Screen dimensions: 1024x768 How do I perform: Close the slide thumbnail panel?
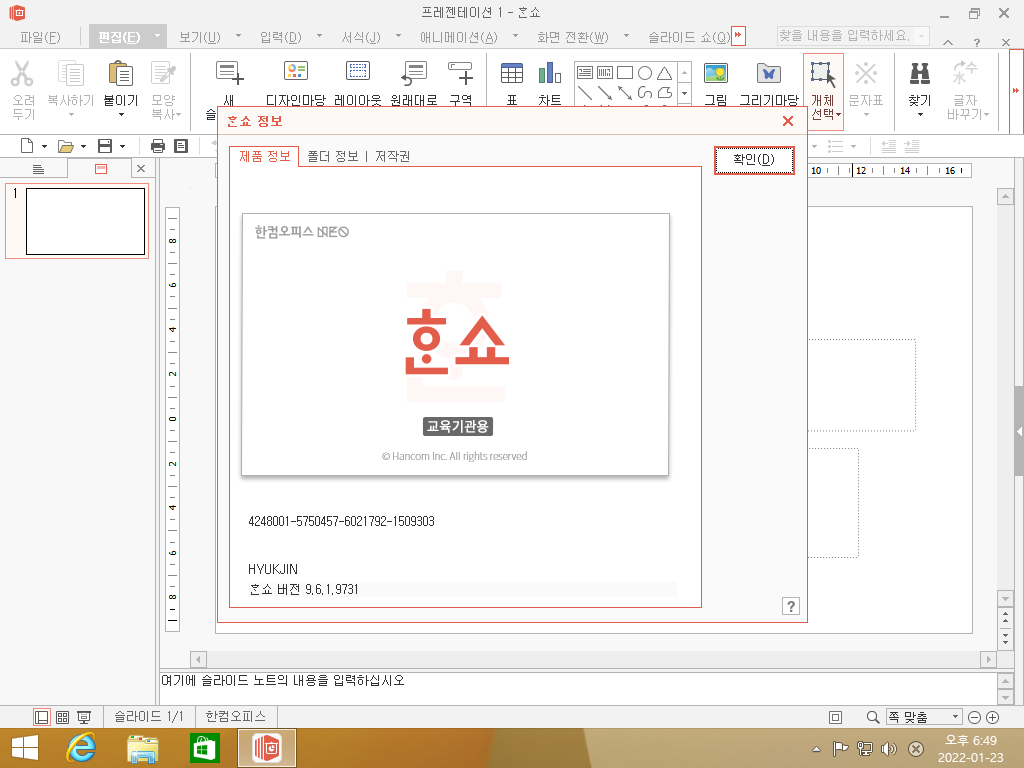(141, 168)
